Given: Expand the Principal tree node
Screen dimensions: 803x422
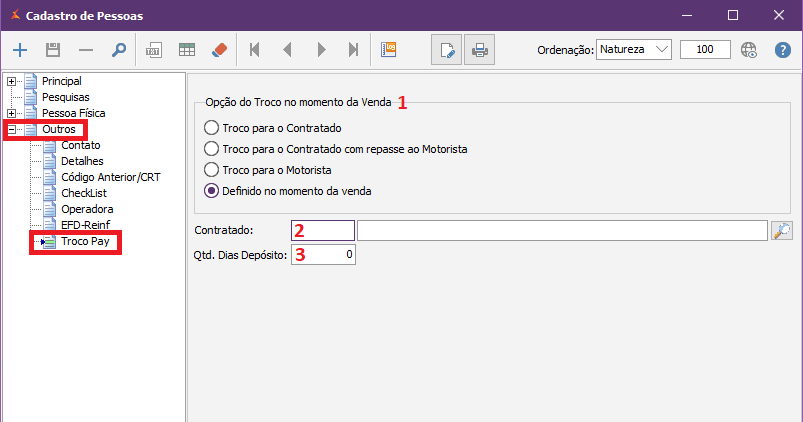Looking at the screenshot, I should [11, 81].
